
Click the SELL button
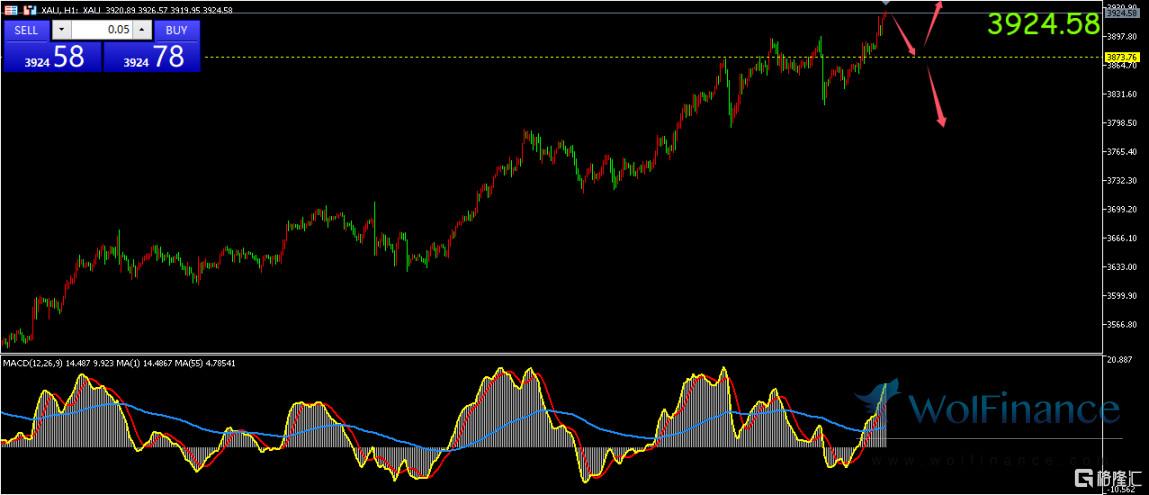coord(26,30)
